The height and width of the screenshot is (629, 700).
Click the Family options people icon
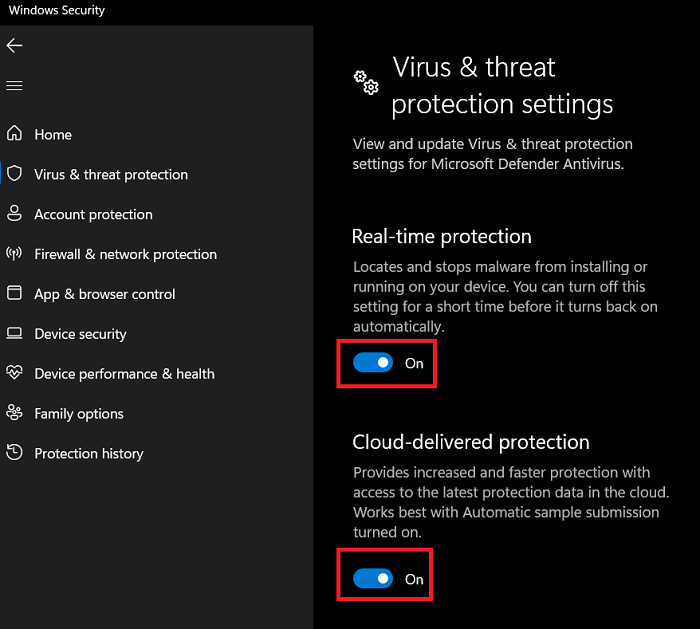(14, 413)
